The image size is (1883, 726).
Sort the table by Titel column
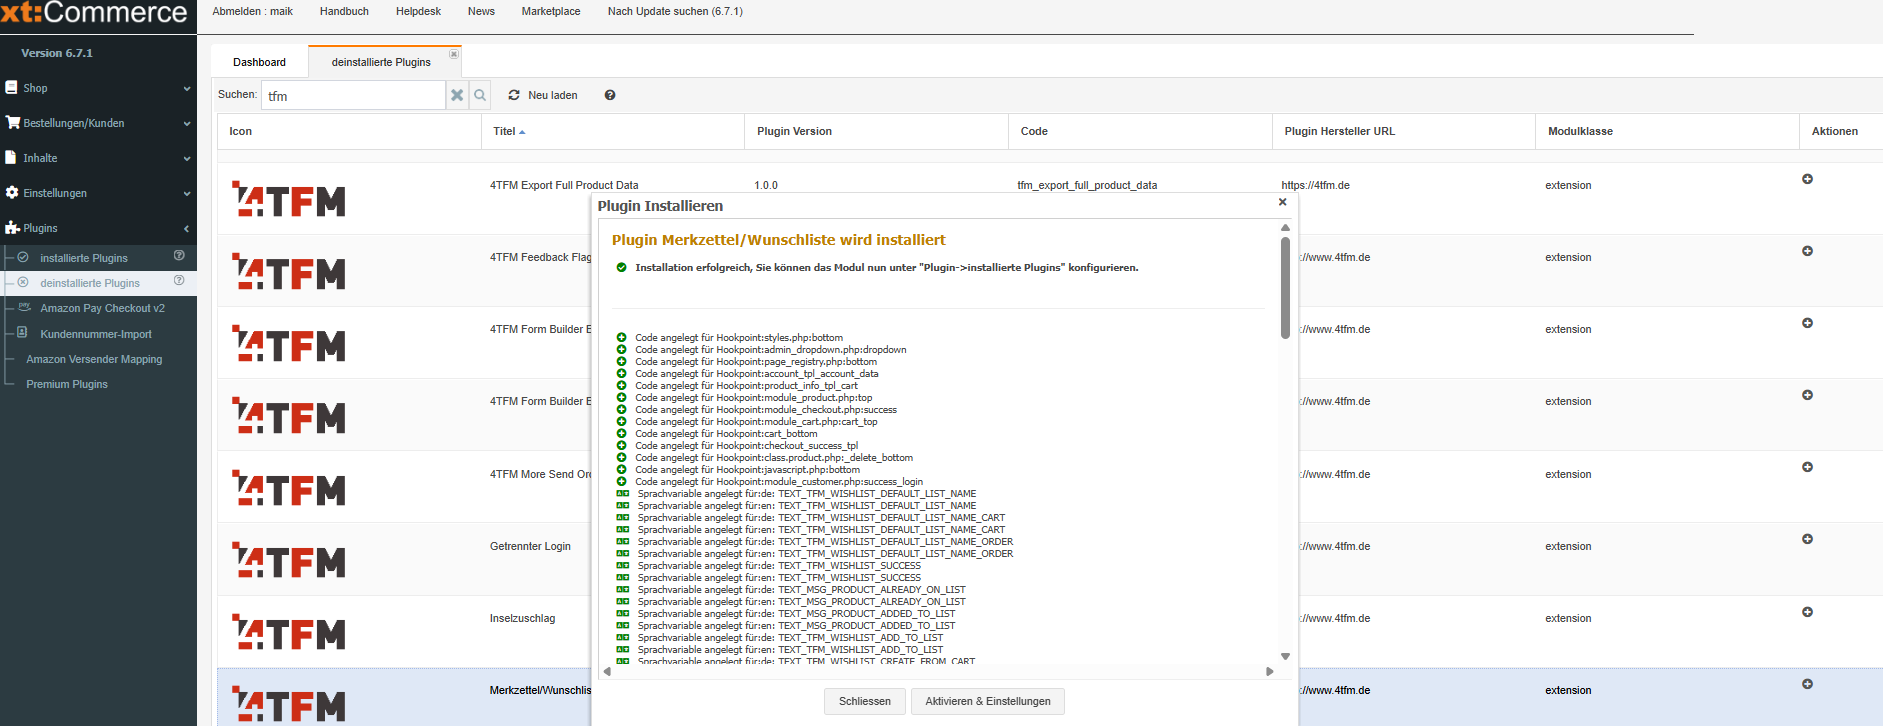click(612, 131)
